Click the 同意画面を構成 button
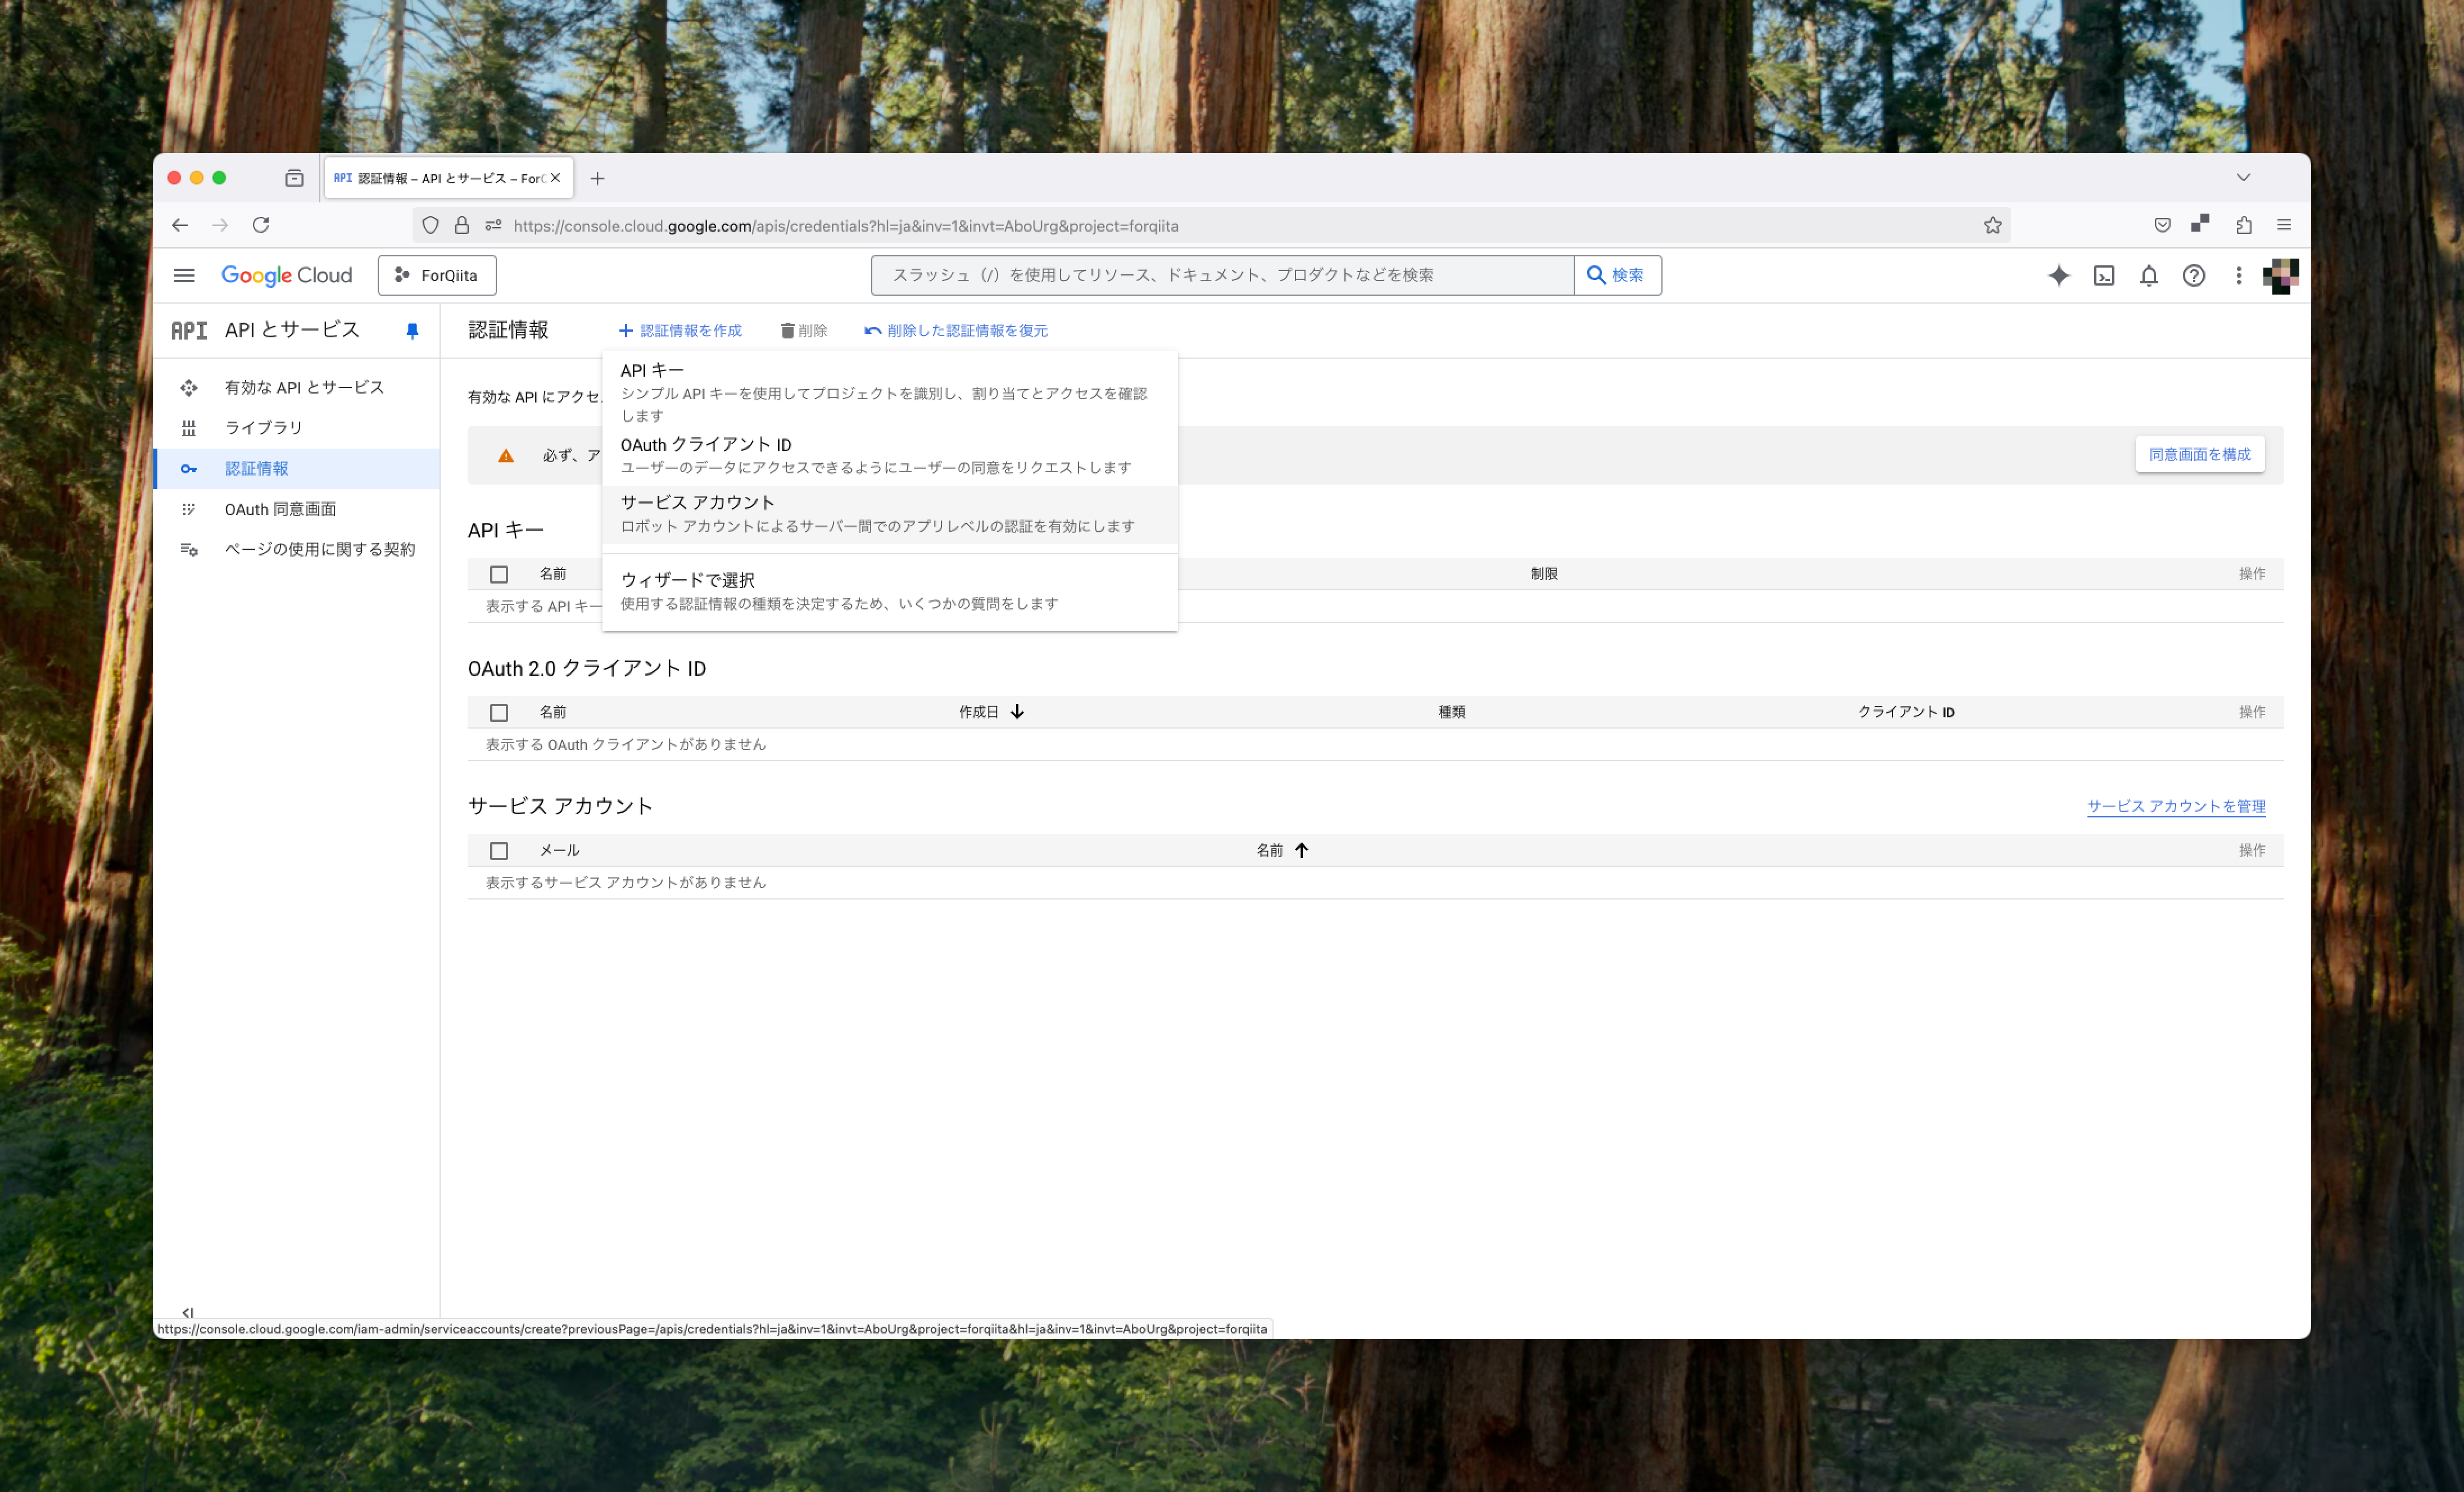 [x=2199, y=454]
